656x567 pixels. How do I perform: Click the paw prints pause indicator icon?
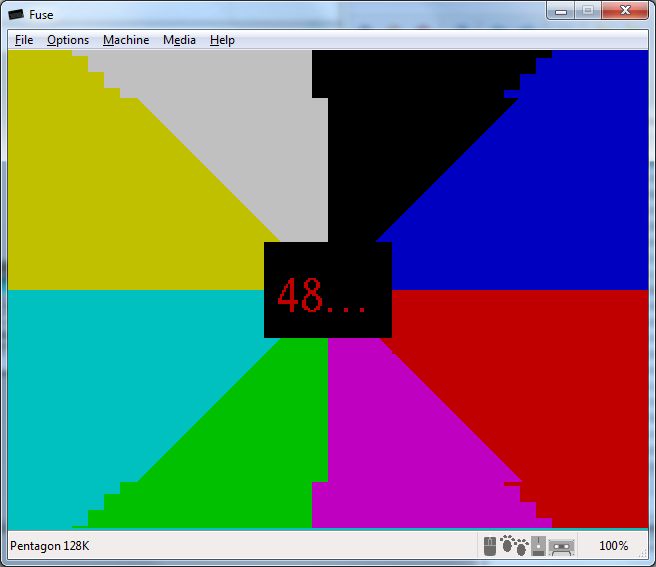click(x=514, y=545)
